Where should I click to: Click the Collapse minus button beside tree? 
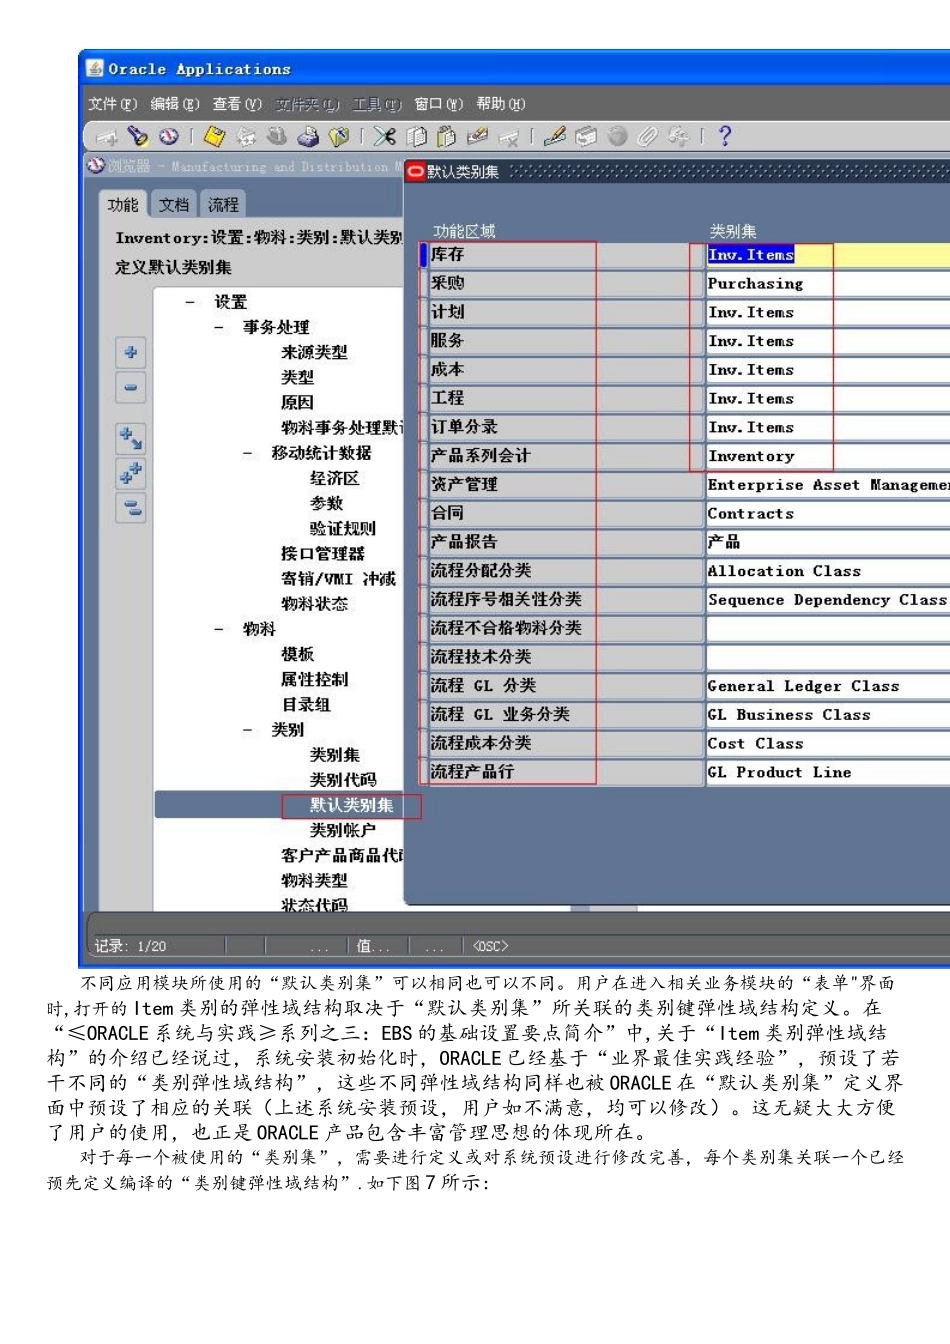click(x=131, y=387)
